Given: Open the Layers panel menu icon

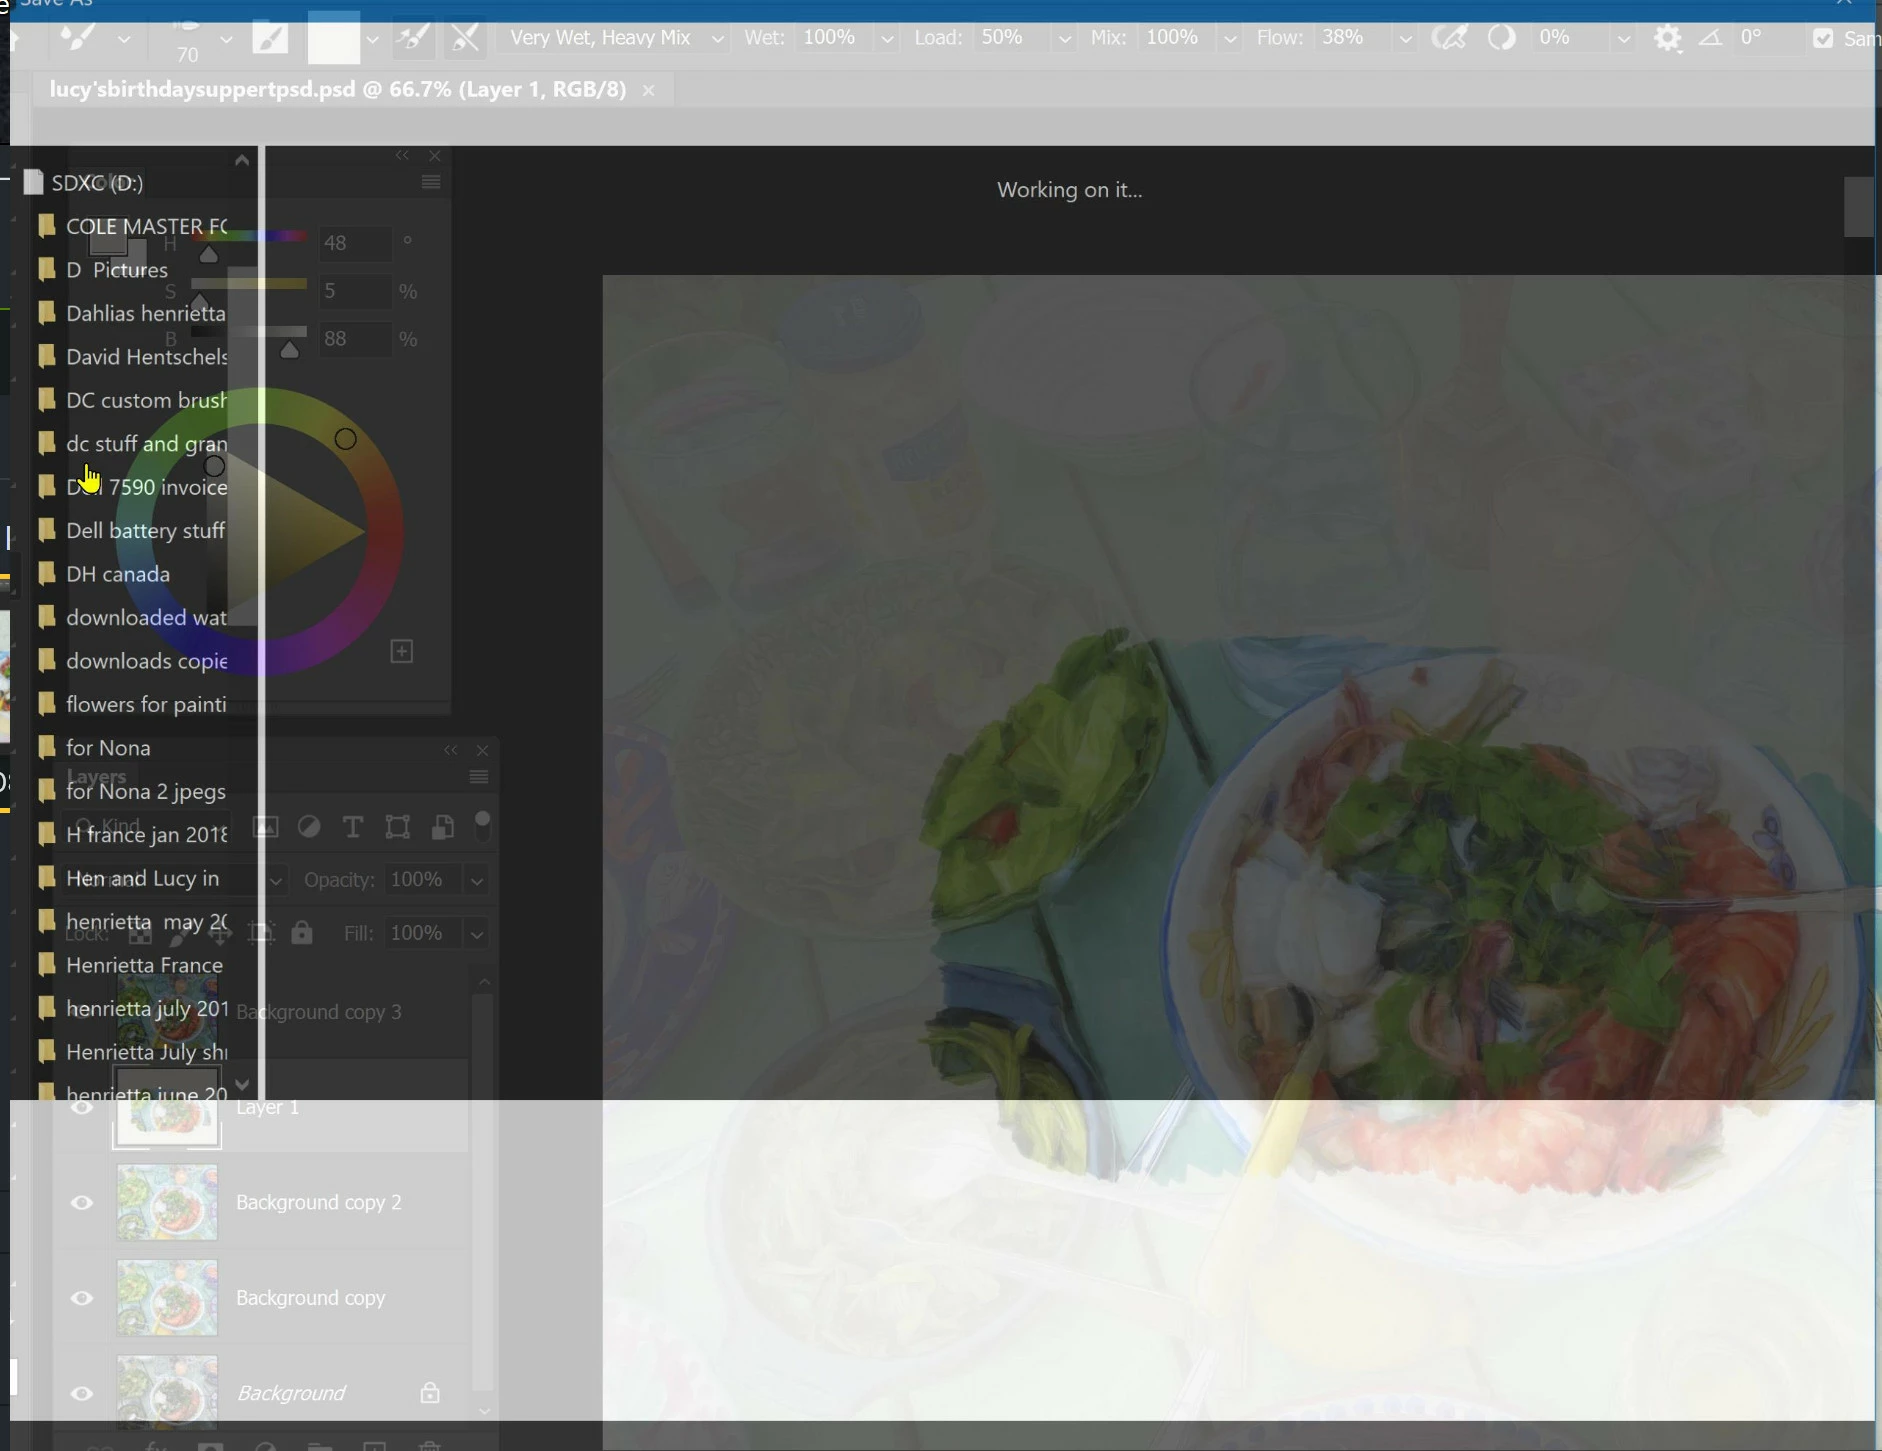Looking at the screenshot, I should pyautogui.click(x=479, y=777).
